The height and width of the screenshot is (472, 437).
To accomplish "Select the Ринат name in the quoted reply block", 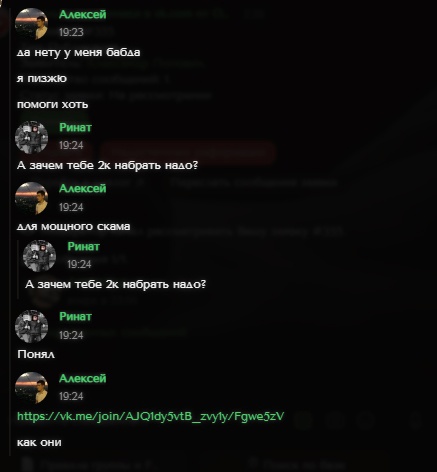I will tap(83, 246).
